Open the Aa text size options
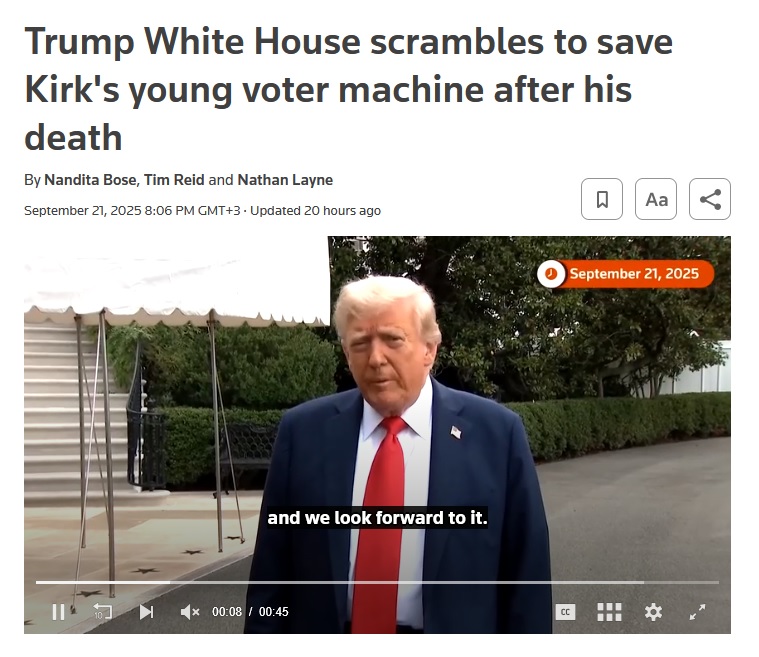The image size is (759, 657). point(656,199)
